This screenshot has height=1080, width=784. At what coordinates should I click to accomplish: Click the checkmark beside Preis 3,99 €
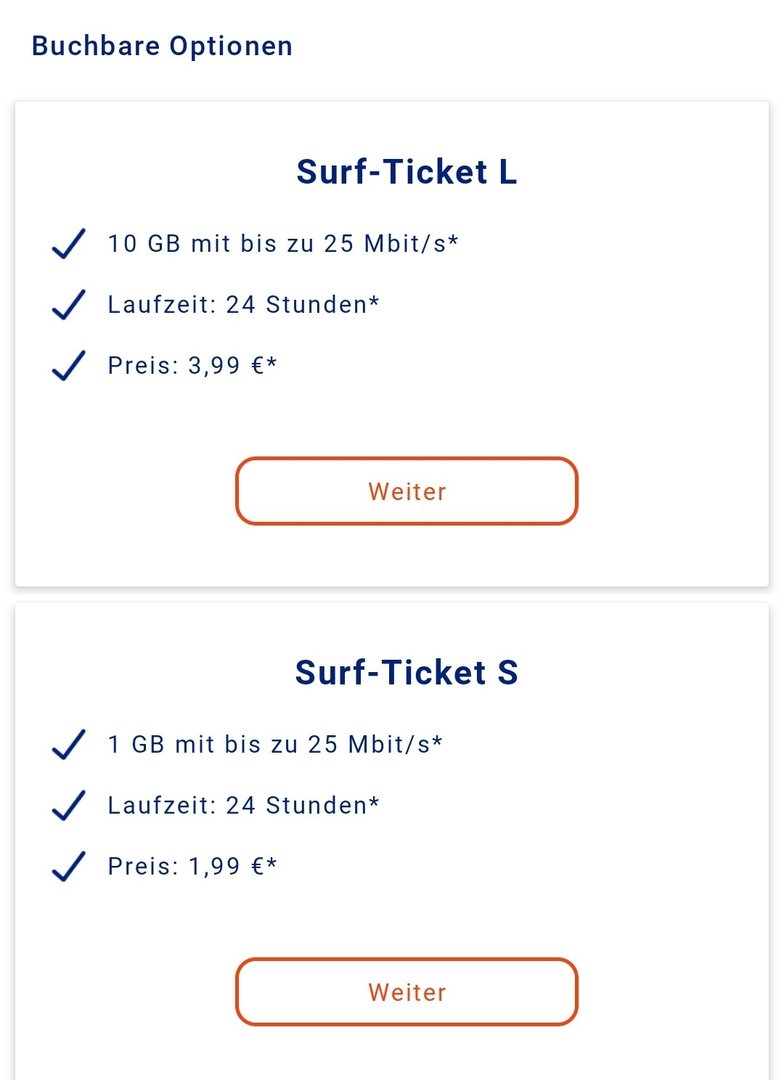click(x=67, y=366)
